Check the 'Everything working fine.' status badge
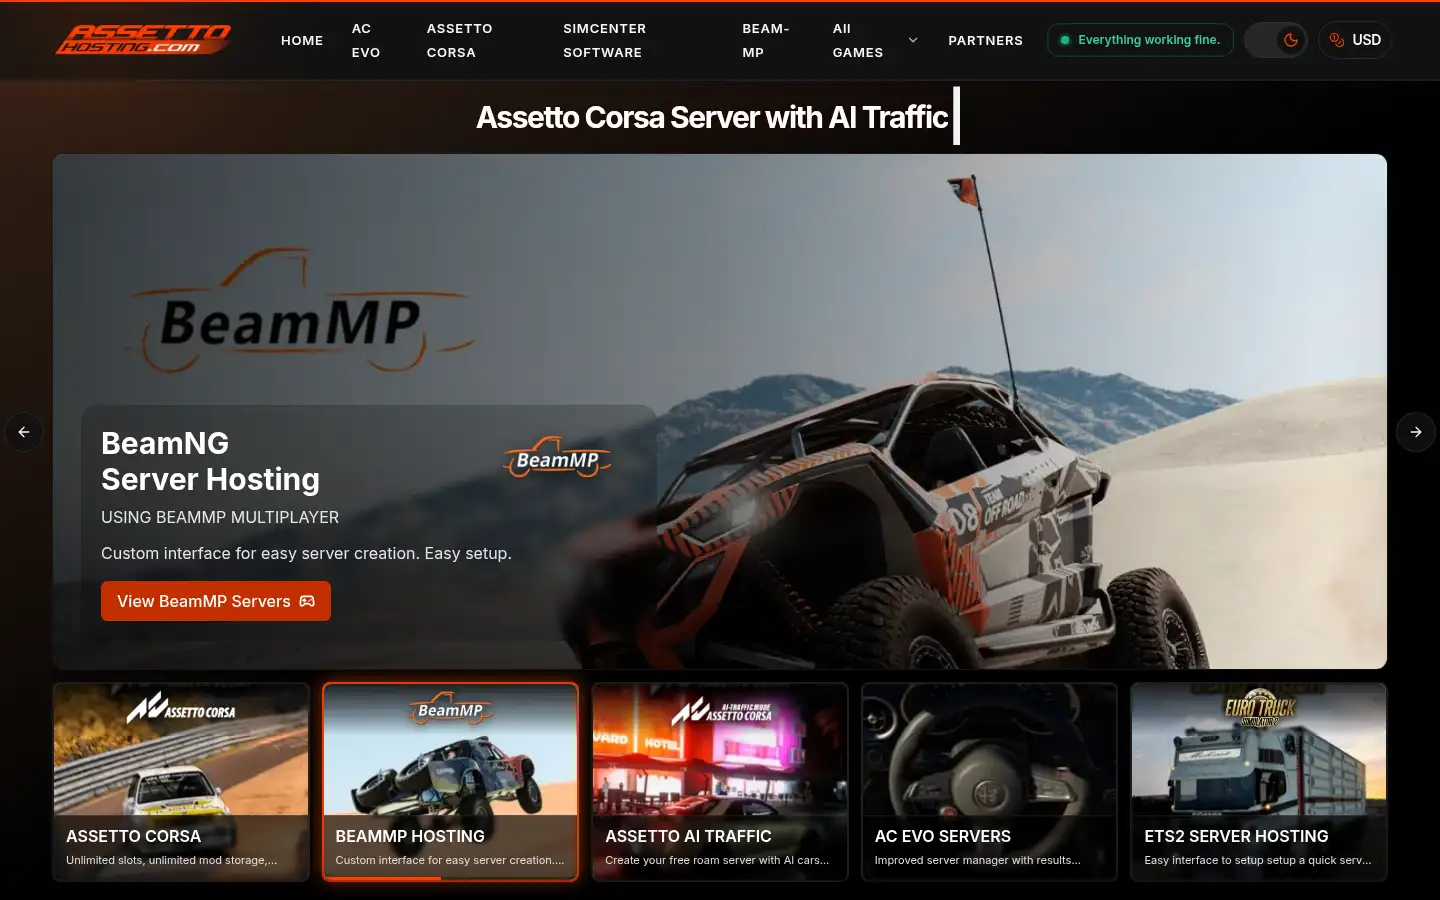The width and height of the screenshot is (1440, 900). [x=1140, y=40]
